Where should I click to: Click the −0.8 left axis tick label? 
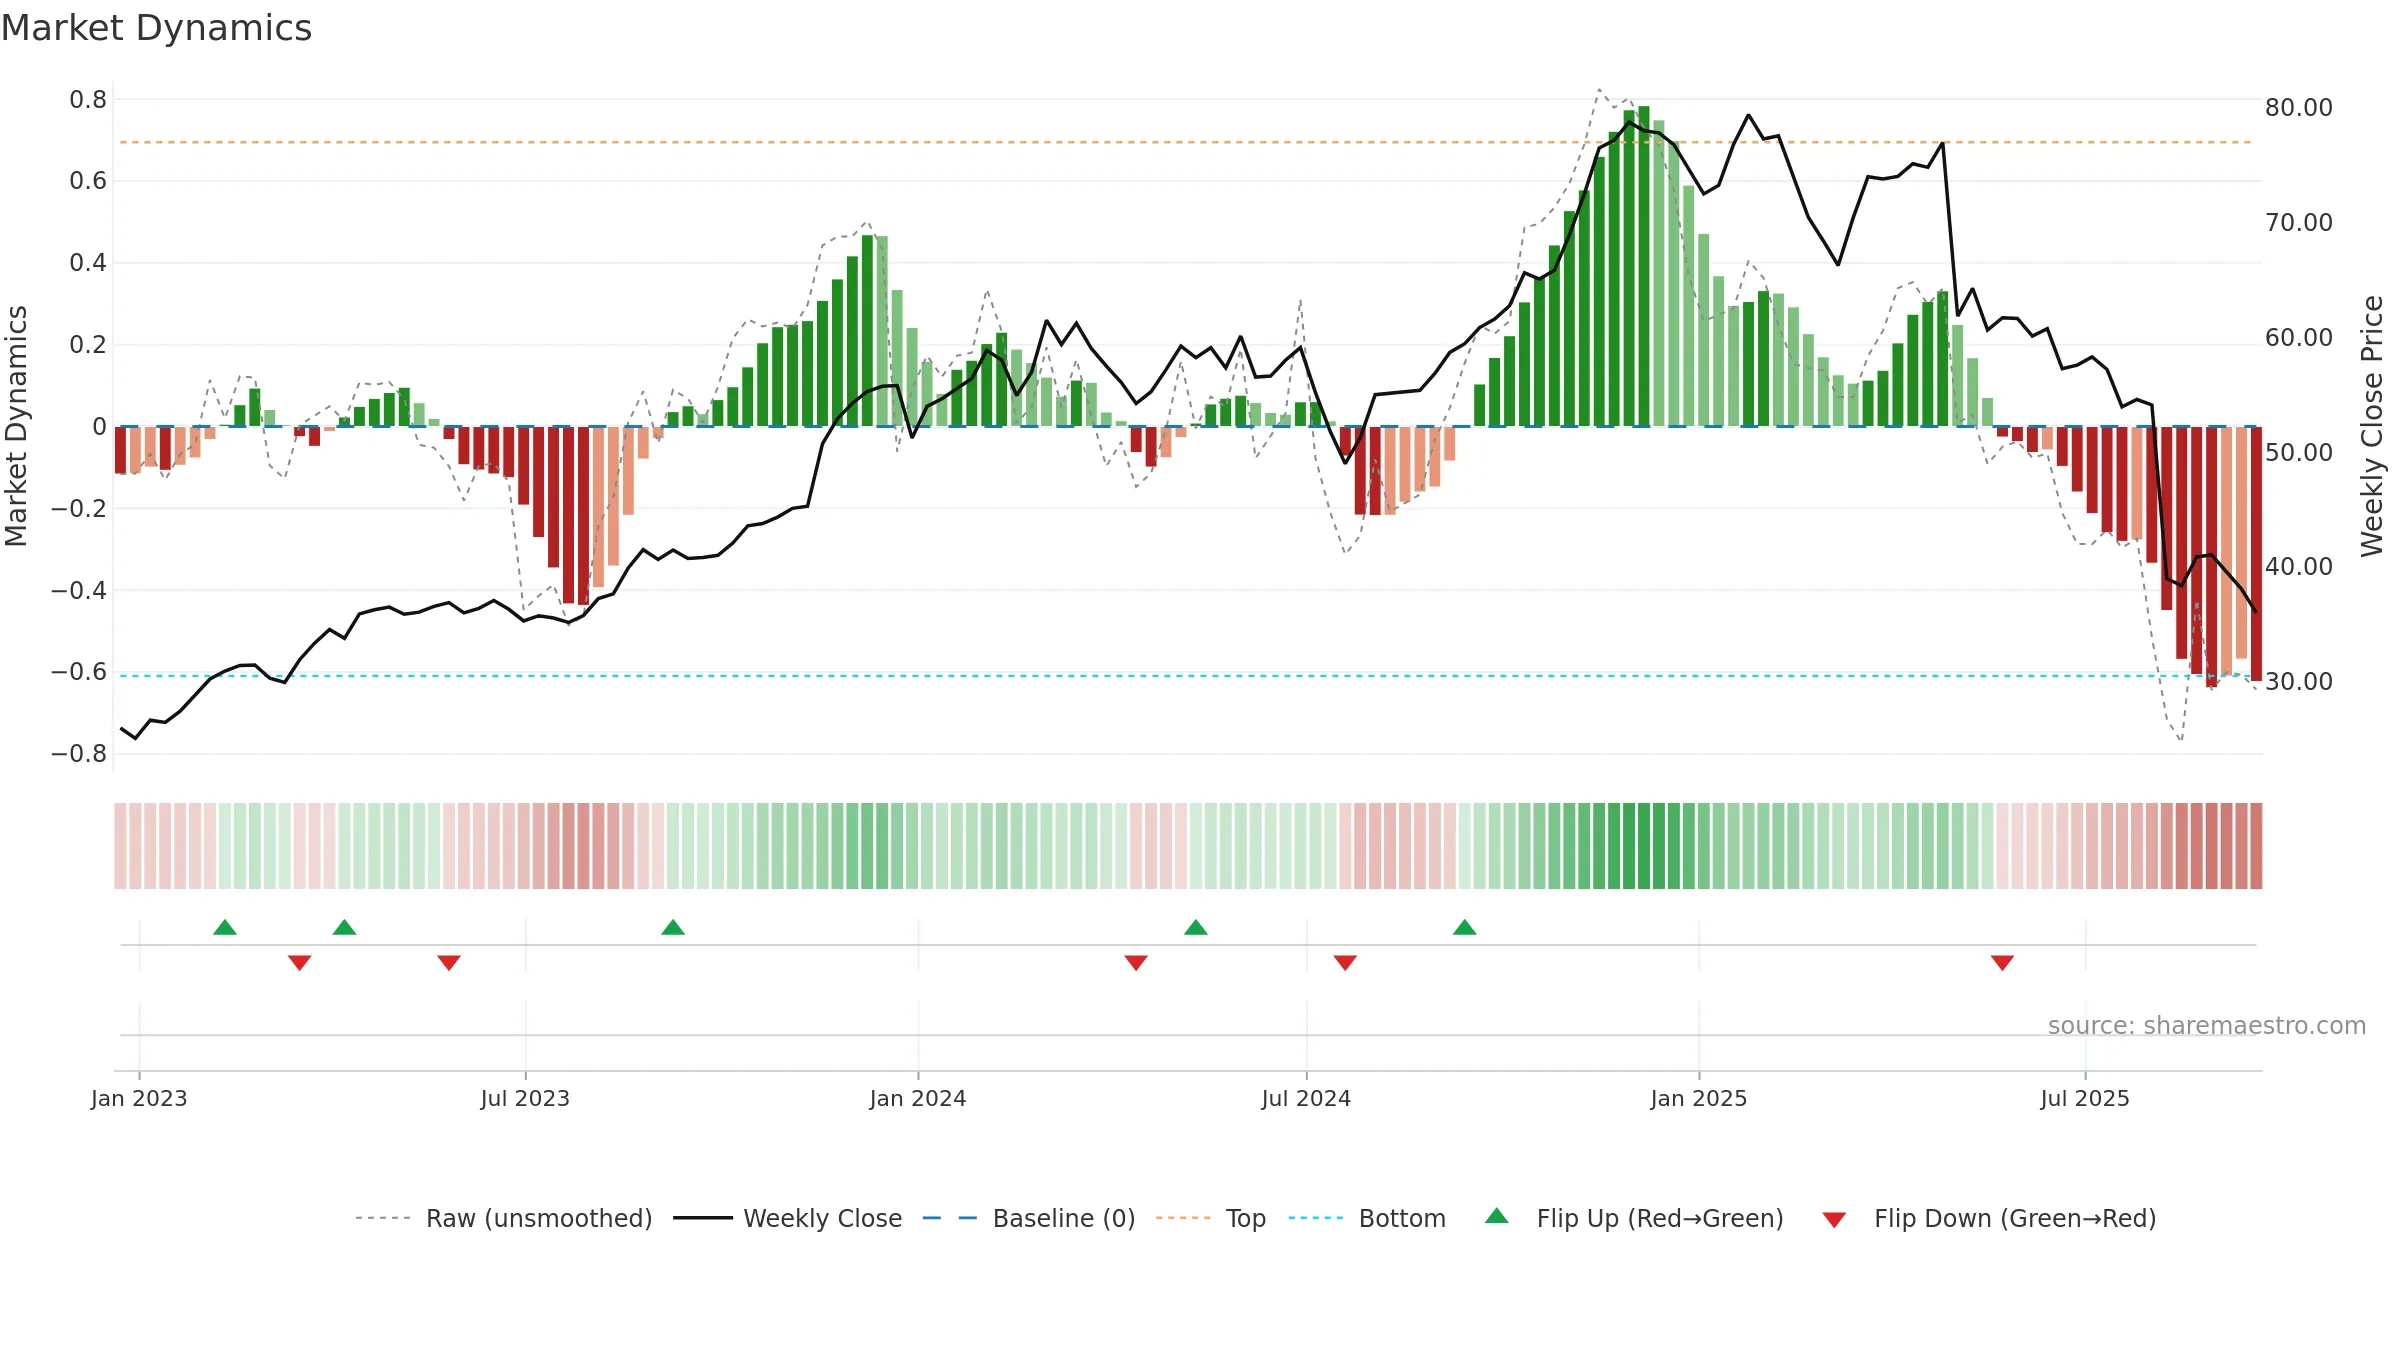[79, 753]
